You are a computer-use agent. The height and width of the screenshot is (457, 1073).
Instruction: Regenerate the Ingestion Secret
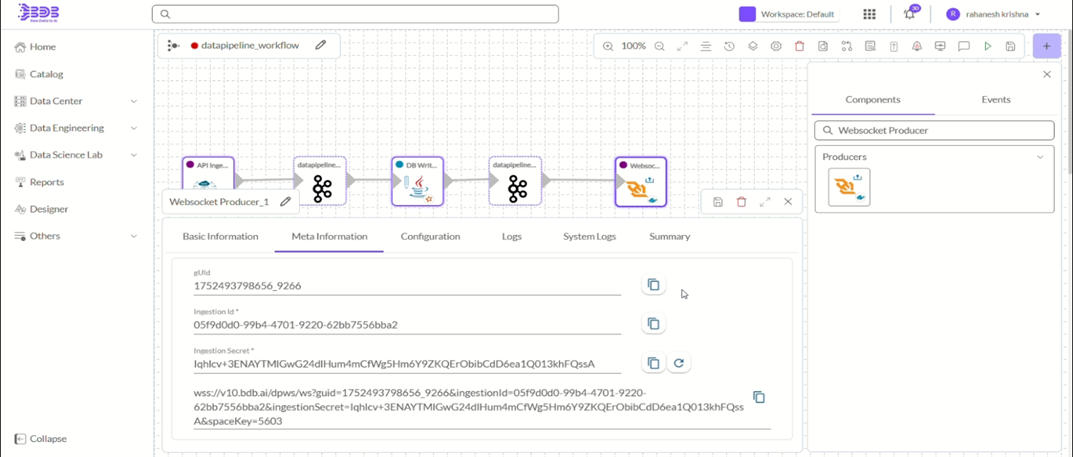[x=679, y=363]
